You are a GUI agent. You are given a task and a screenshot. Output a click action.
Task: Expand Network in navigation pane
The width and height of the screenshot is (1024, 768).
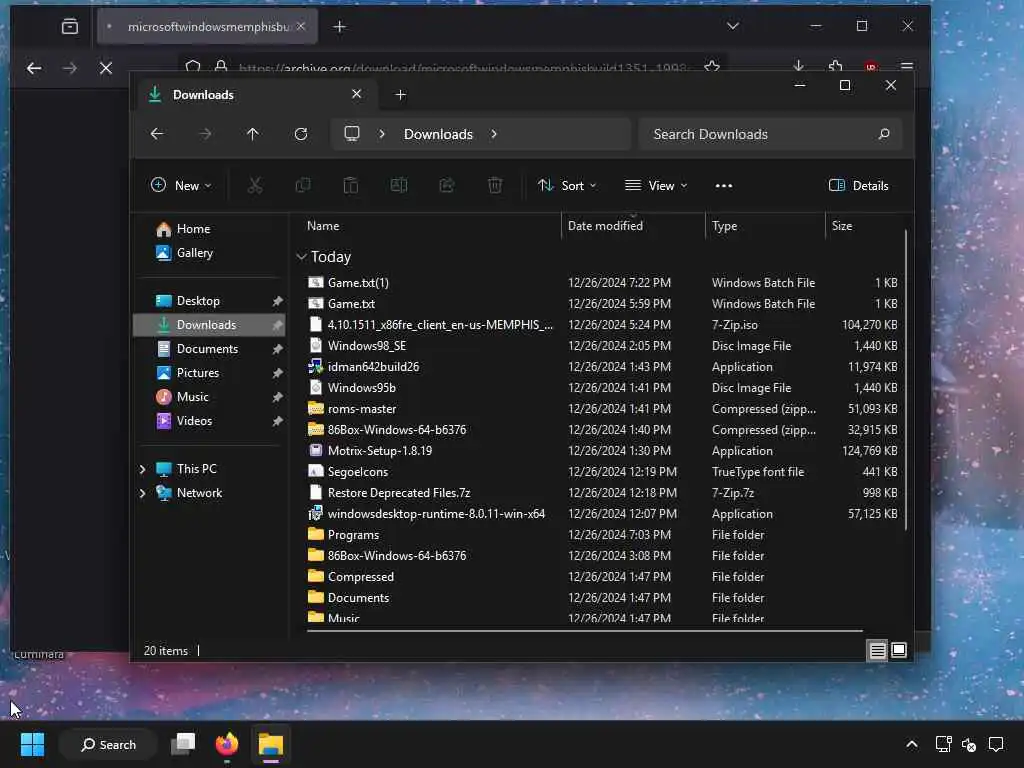[x=142, y=493]
